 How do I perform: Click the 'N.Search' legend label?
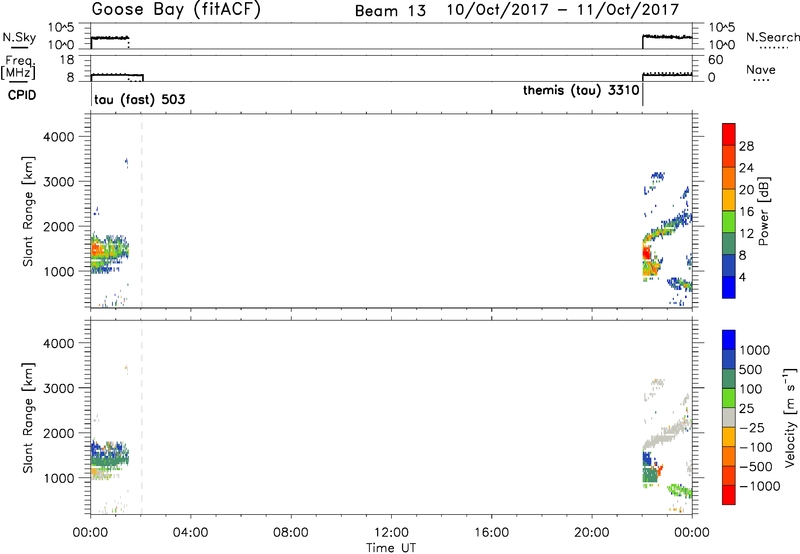coord(772,37)
